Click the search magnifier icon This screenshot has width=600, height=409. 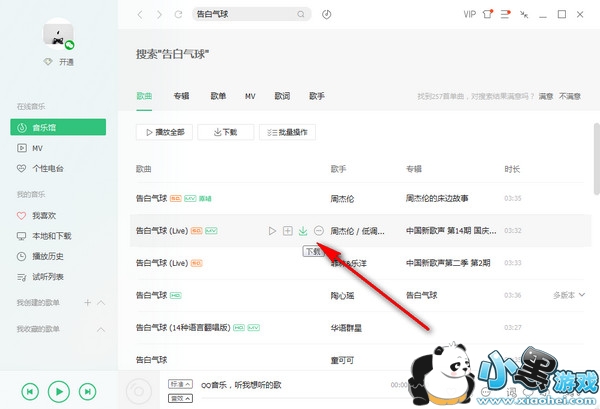coord(301,15)
